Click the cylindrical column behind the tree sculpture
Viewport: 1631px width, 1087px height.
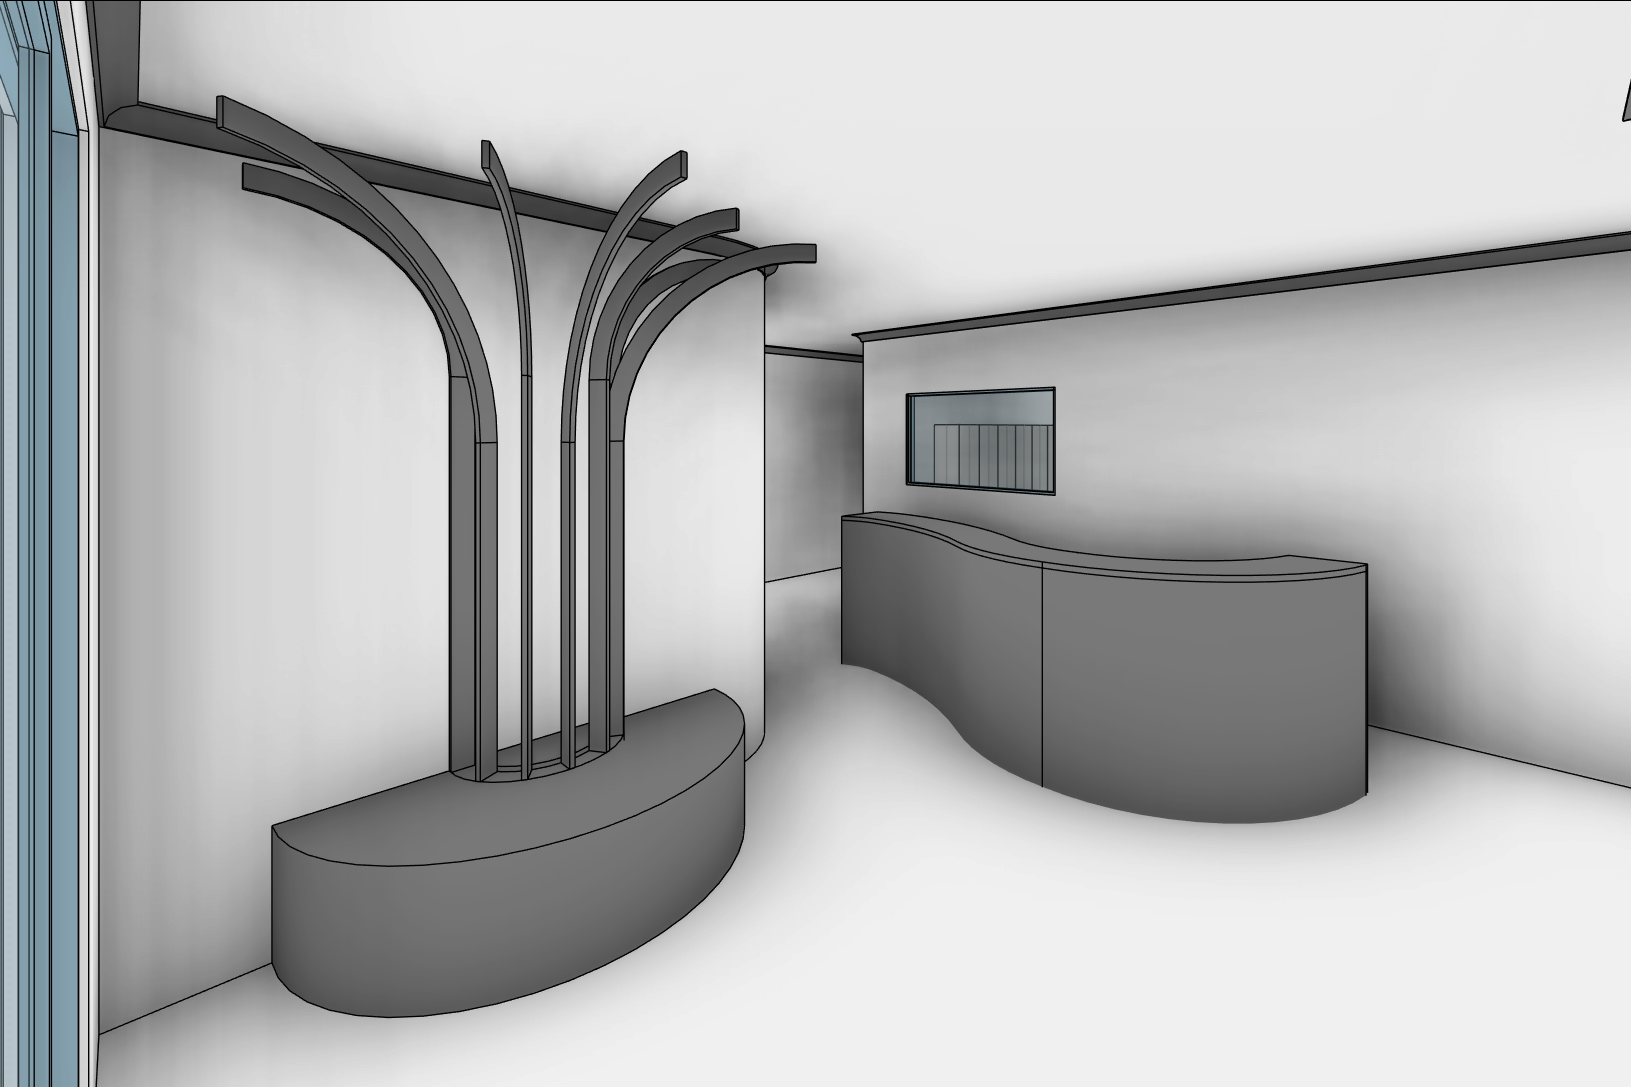click(700, 500)
